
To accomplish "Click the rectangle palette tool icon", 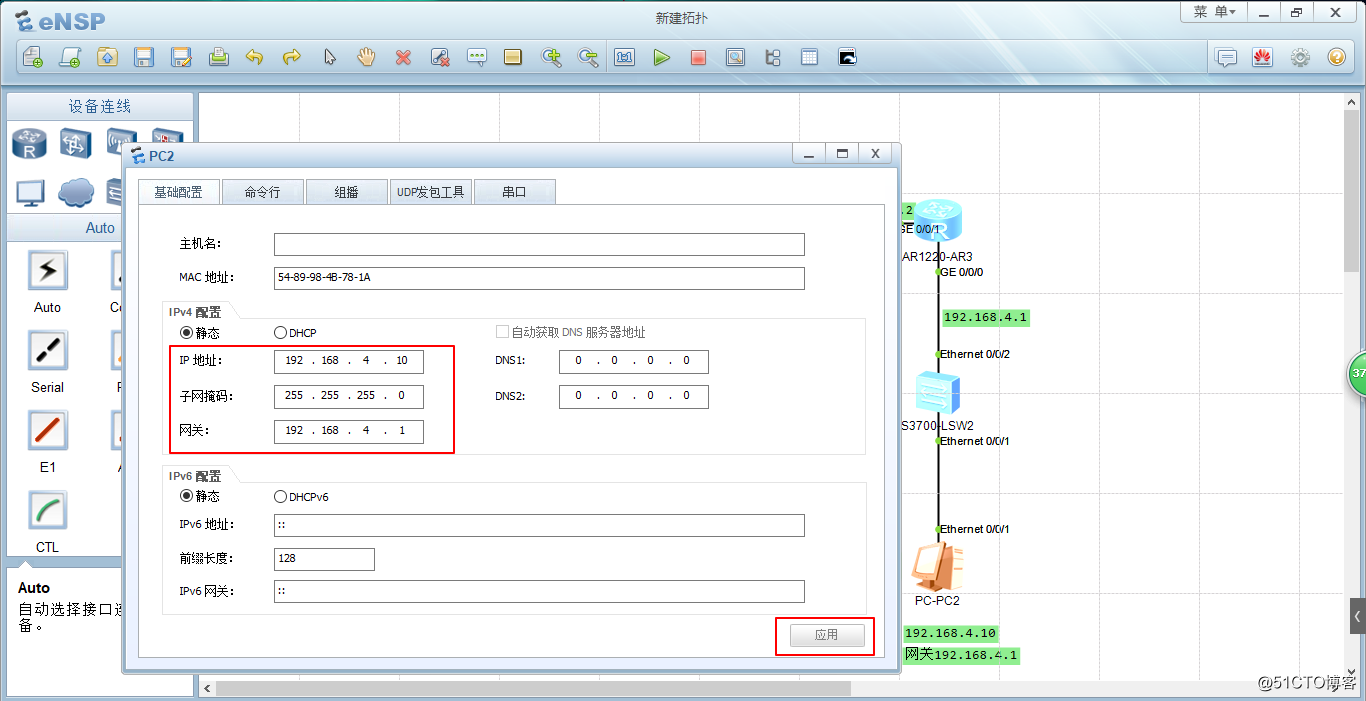I will click(x=513, y=57).
